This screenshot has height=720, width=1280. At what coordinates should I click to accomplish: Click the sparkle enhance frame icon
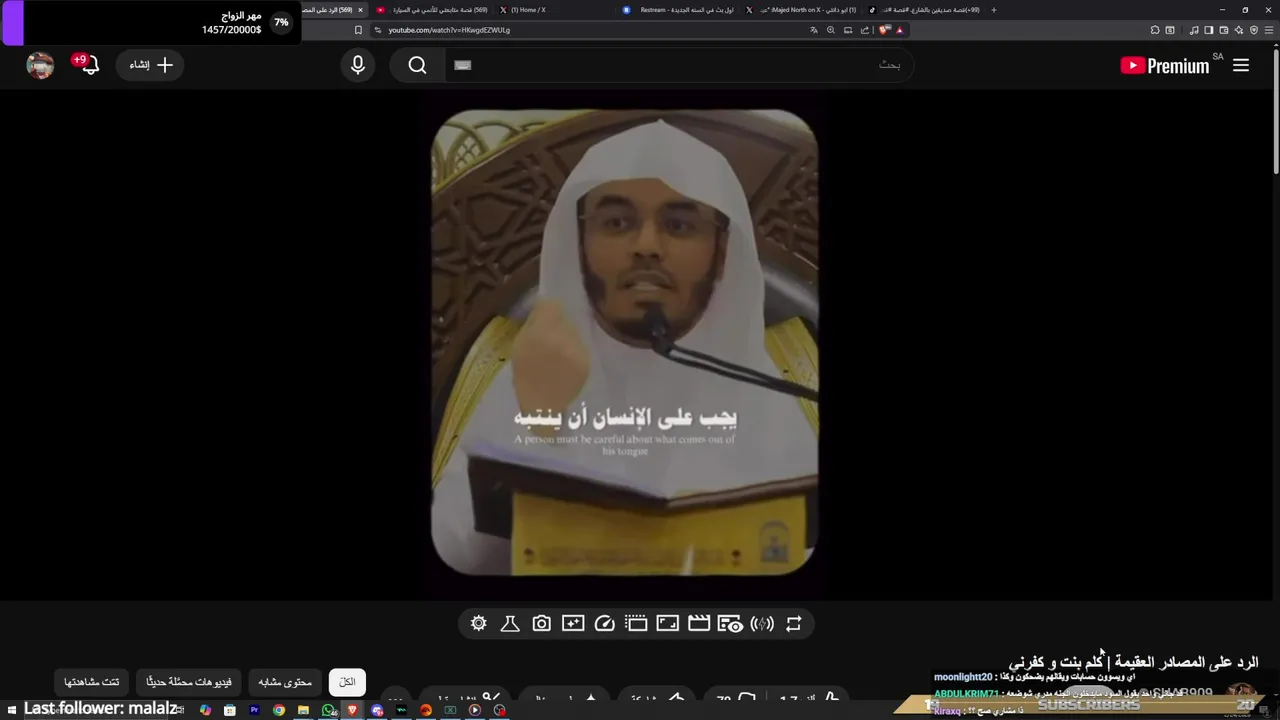573,624
